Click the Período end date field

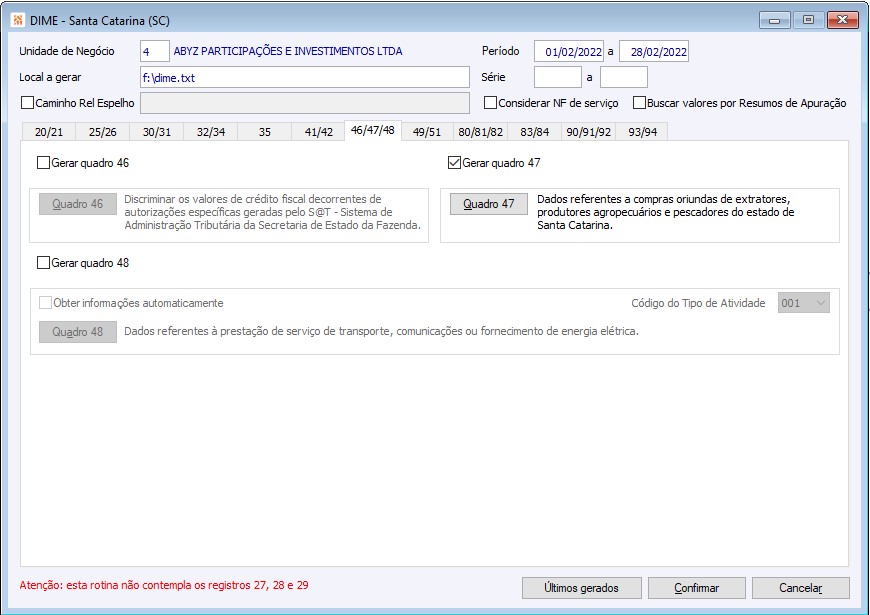pyautogui.click(x=654, y=51)
